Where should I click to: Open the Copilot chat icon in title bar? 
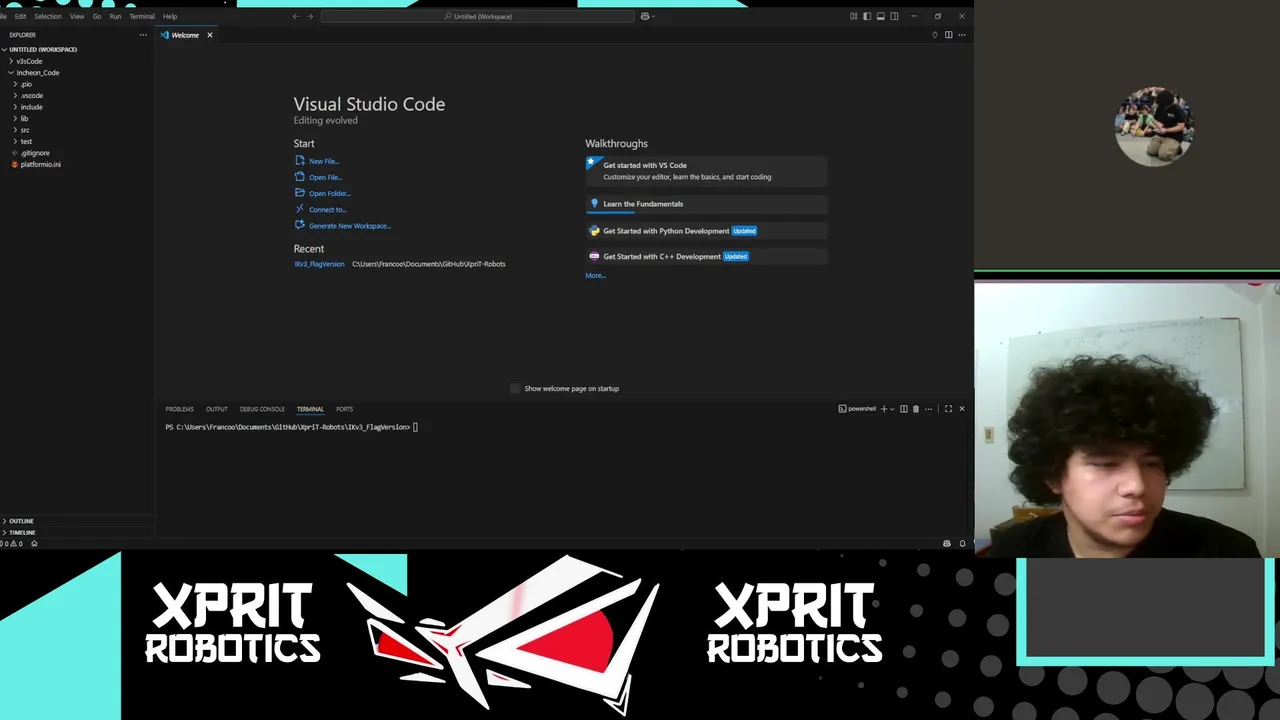pyautogui.click(x=645, y=16)
